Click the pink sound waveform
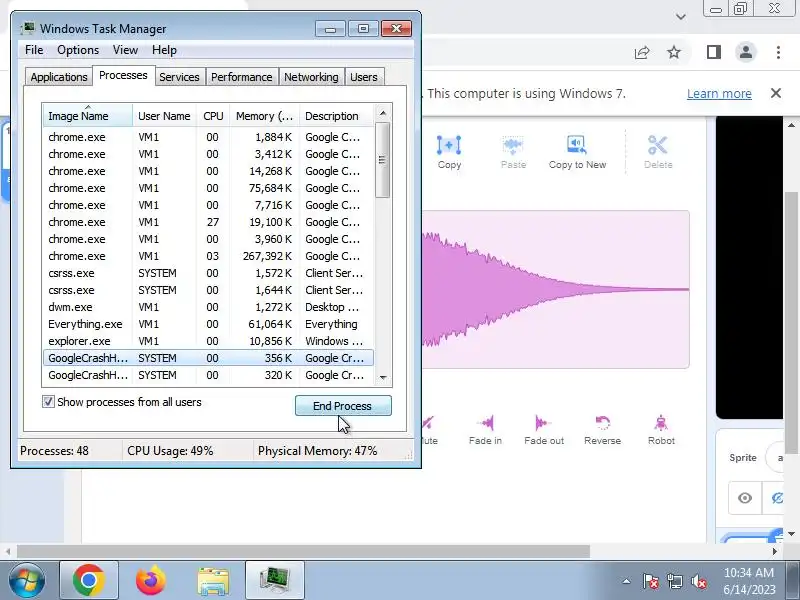Screen dimensions: 800x600 coord(555,289)
